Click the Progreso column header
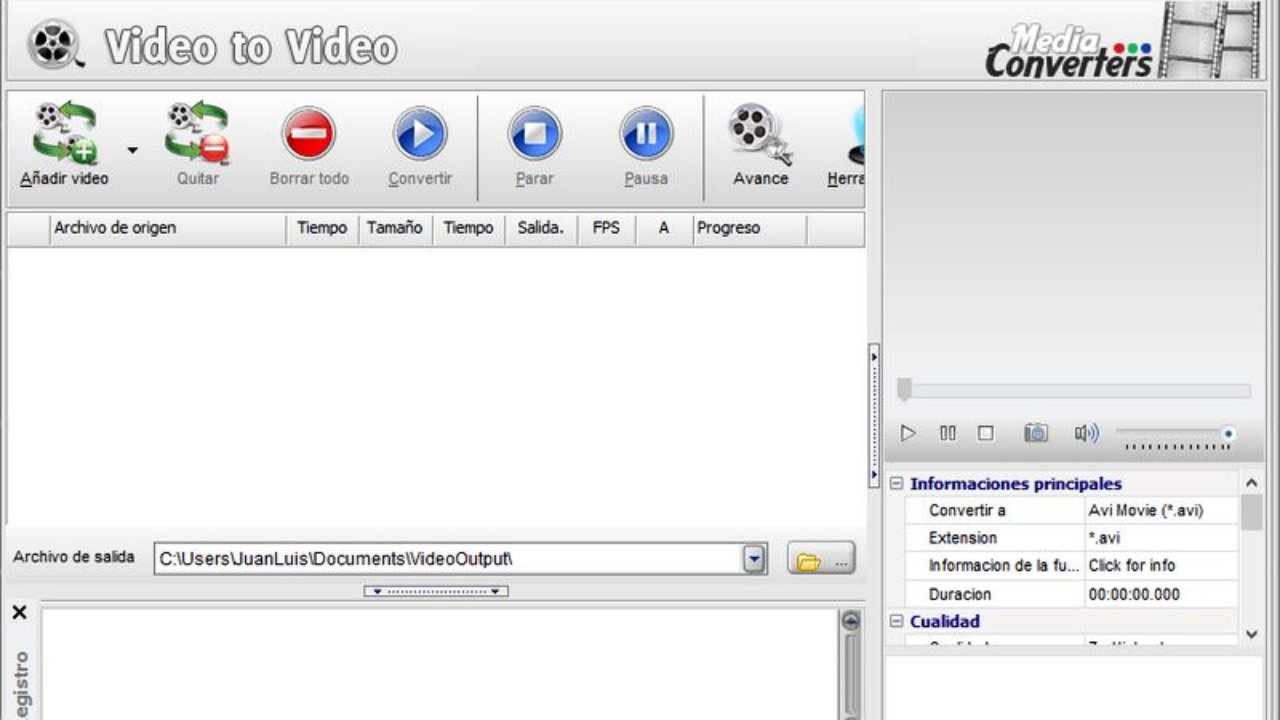The image size is (1280, 720). point(750,228)
